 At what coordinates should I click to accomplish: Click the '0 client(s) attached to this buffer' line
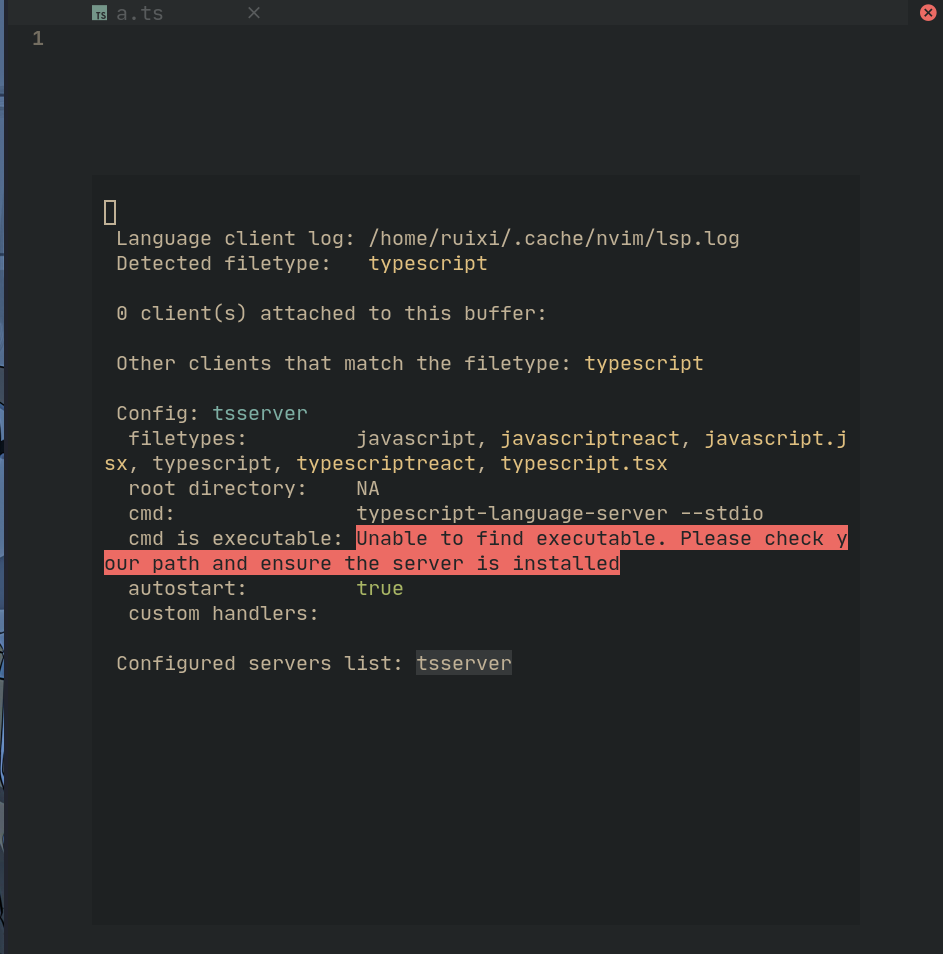pyautogui.click(x=332, y=313)
